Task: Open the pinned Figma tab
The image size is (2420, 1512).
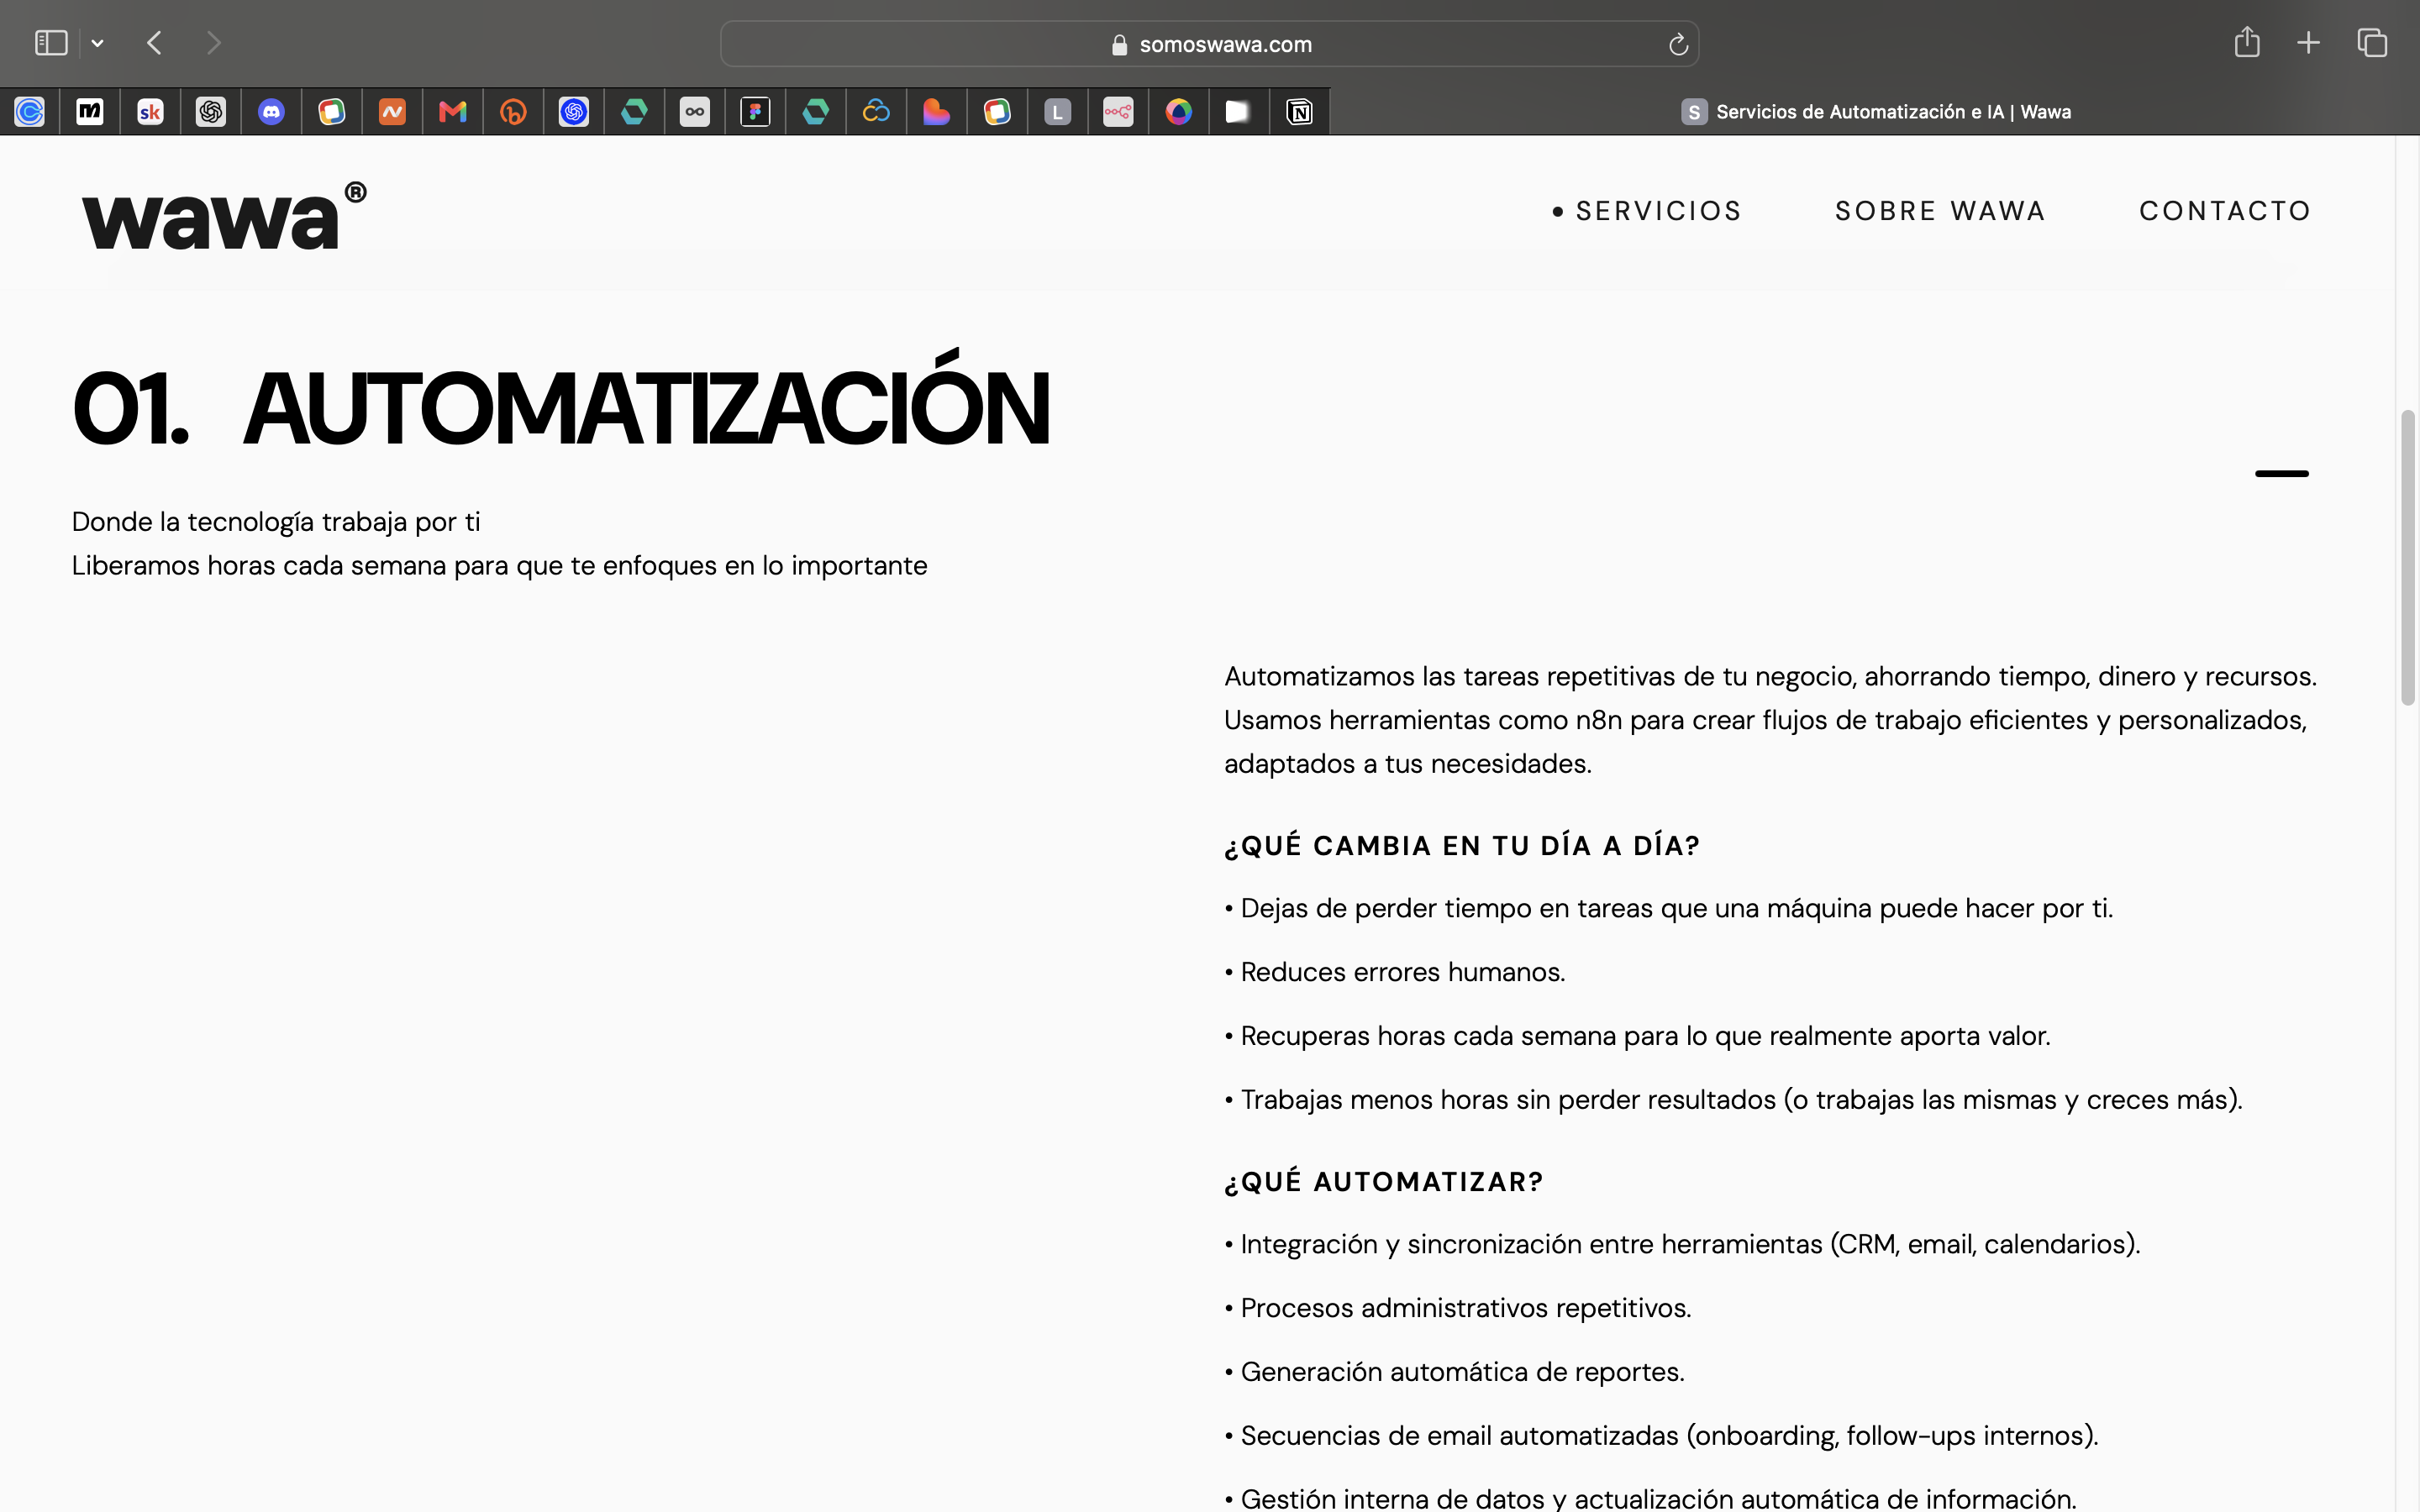Action: pyautogui.click(x=755, y=112)
